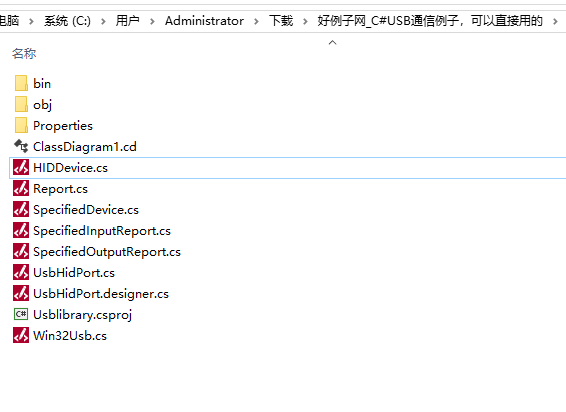Sort files by 名称 column header
Viewport: 566px width, 412px height.
pos(24,54)
